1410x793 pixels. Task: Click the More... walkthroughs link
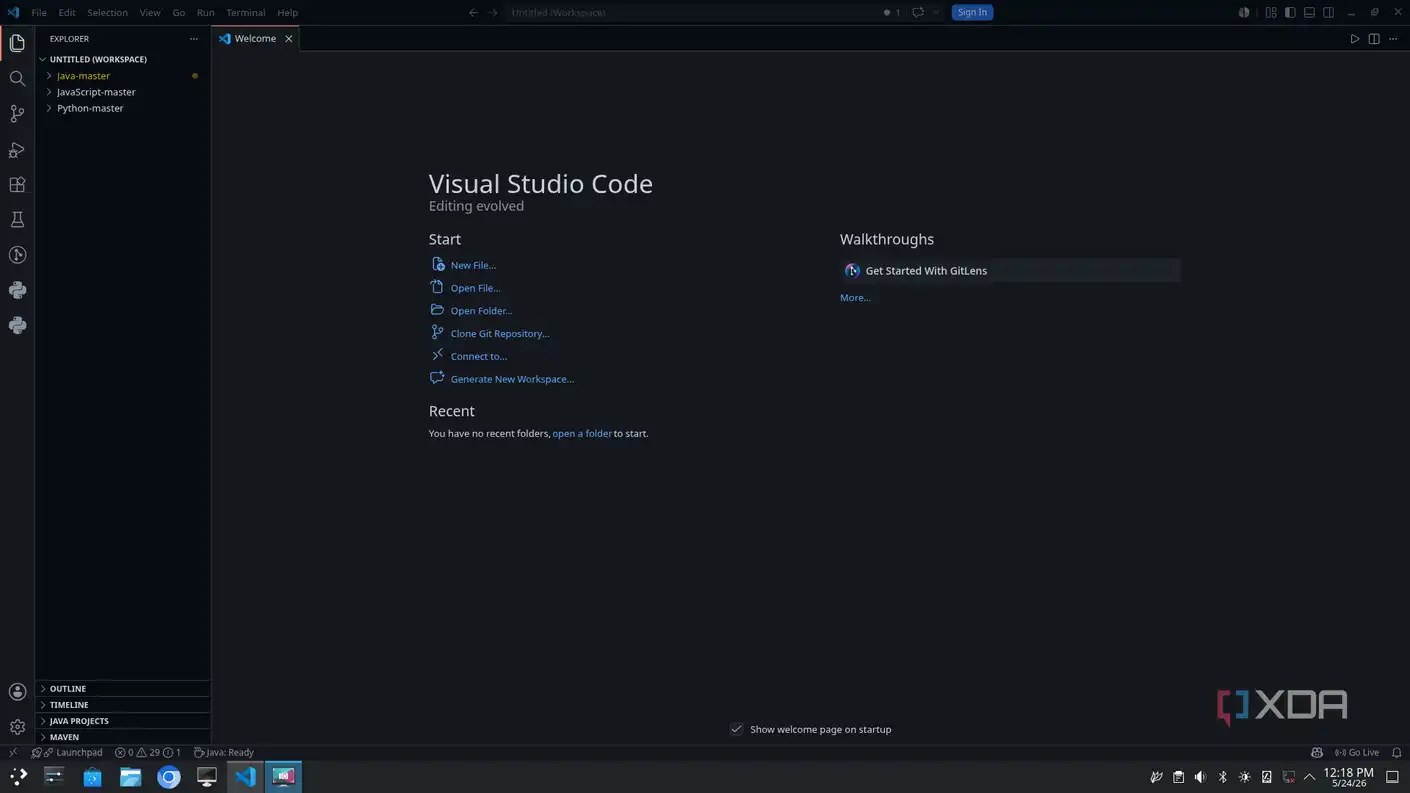coord(855,298)
